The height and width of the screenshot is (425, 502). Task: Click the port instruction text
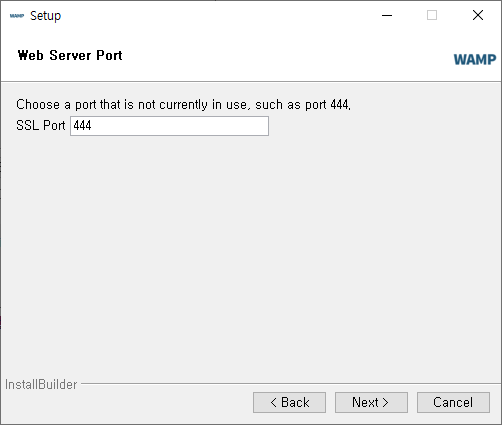(x=183, y=105)
